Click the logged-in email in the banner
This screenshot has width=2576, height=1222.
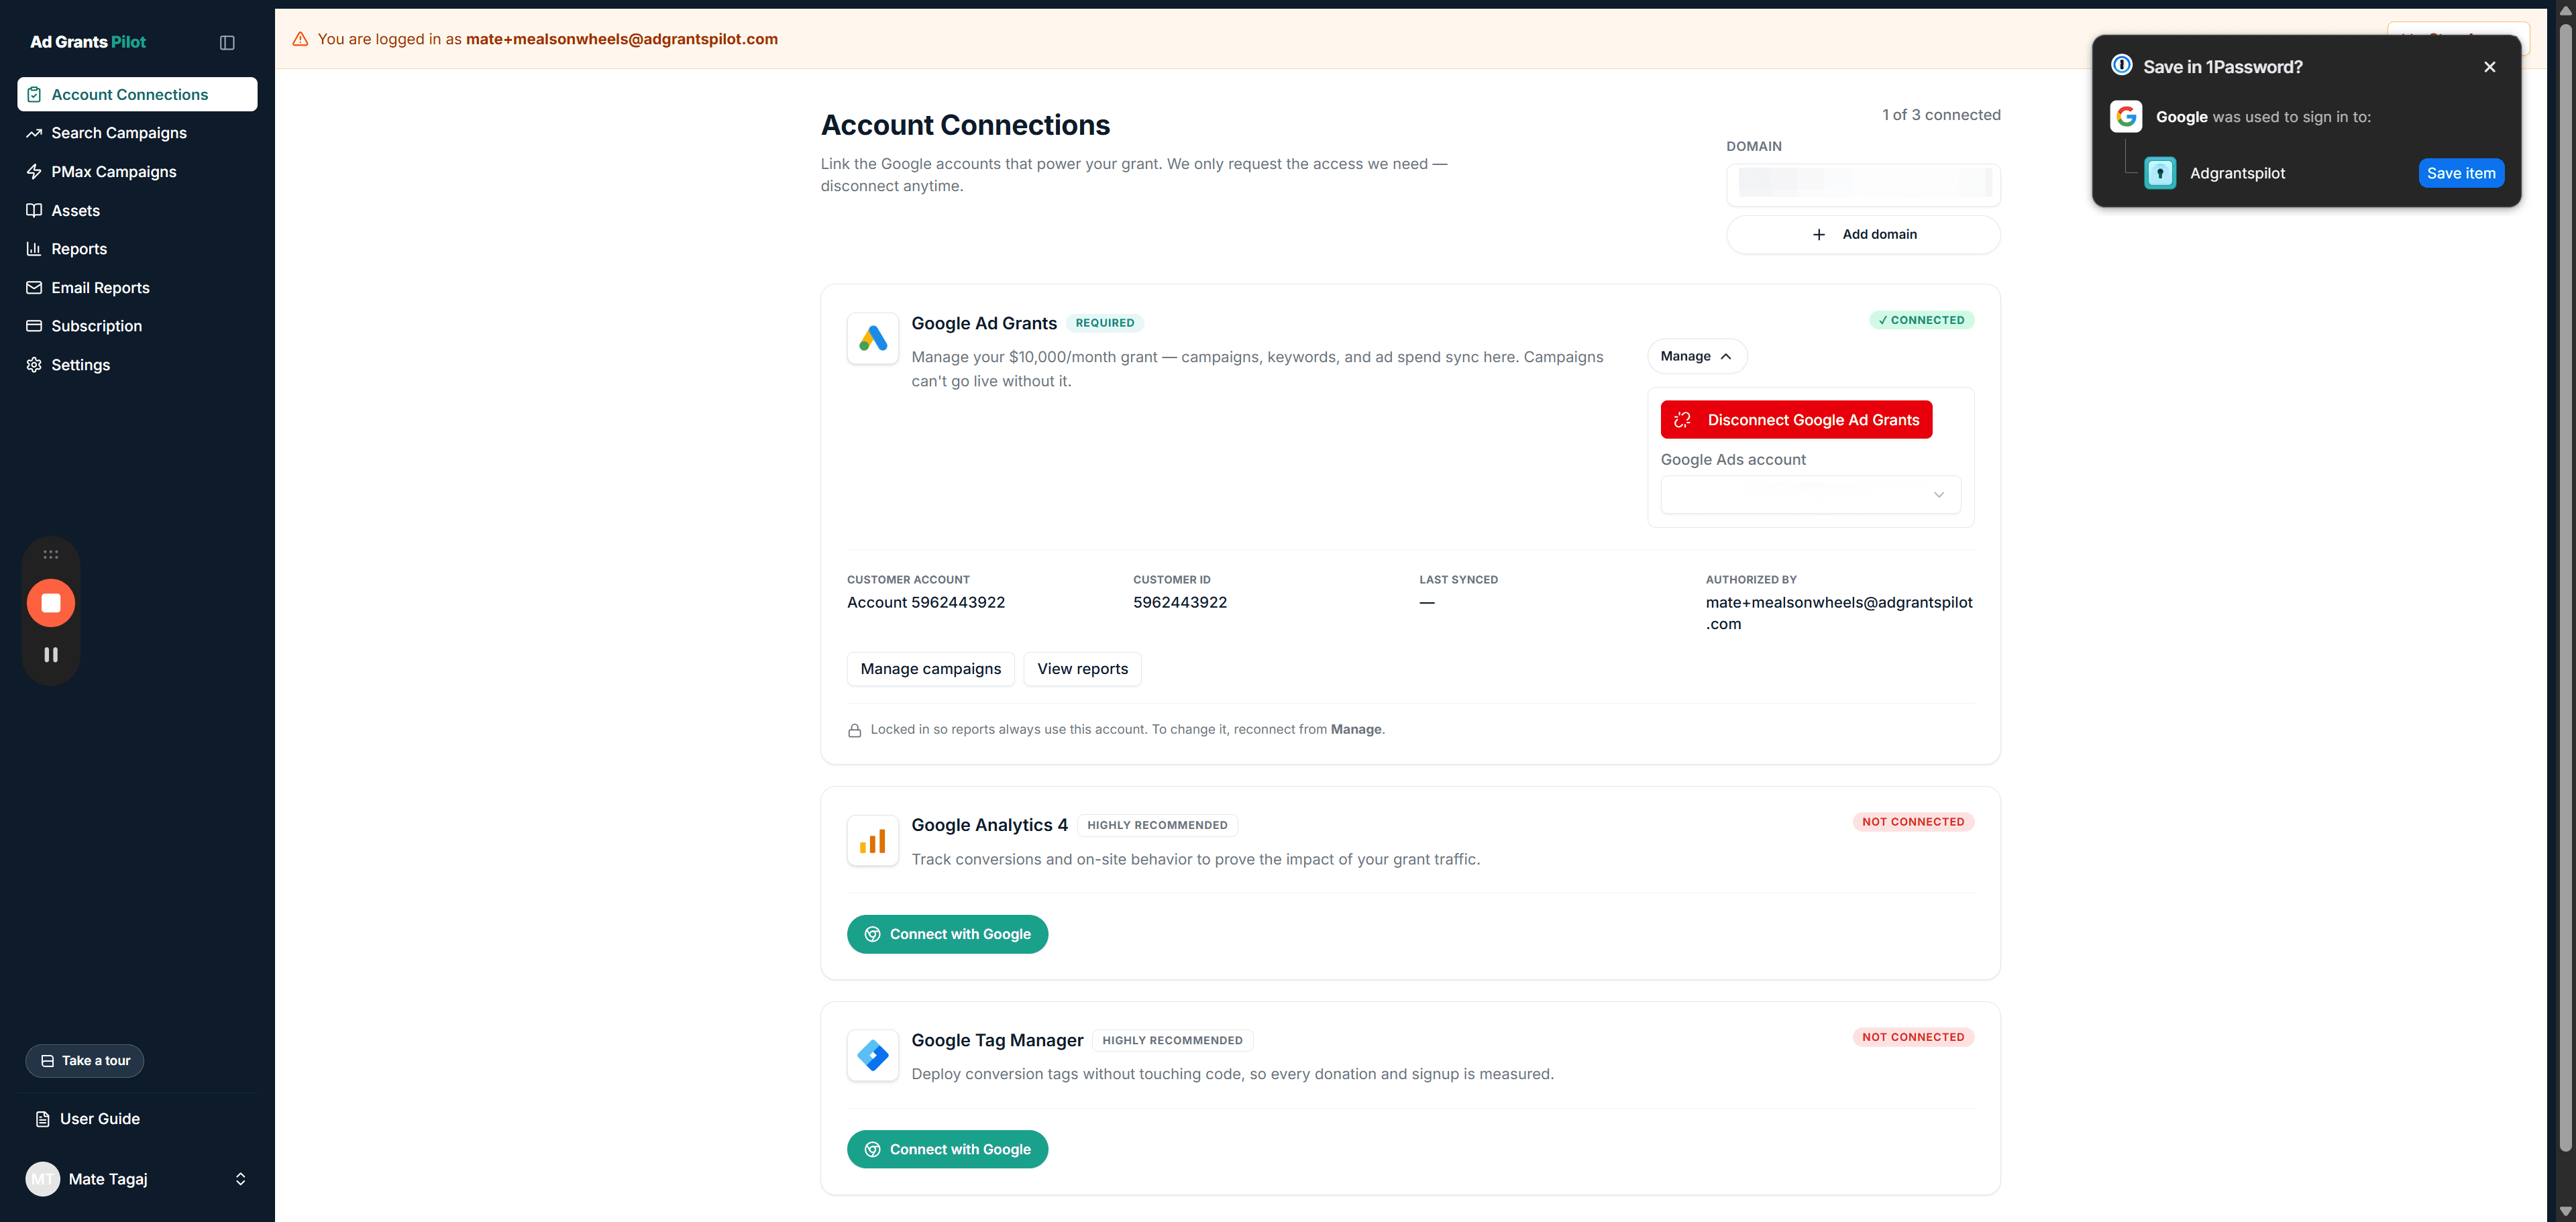point(622,39)
